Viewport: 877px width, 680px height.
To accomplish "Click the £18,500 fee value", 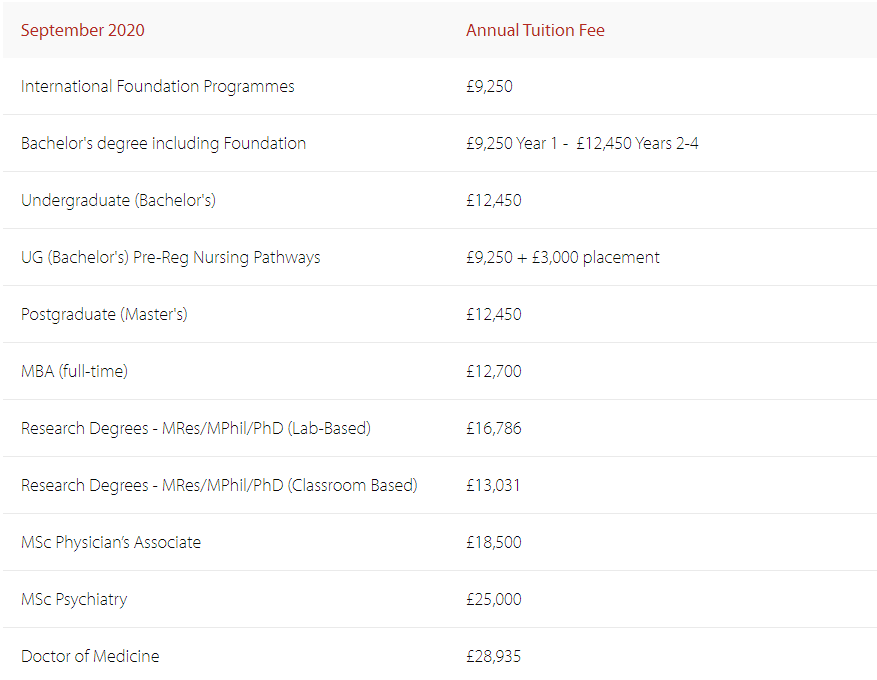I will (x=494, y=543).
